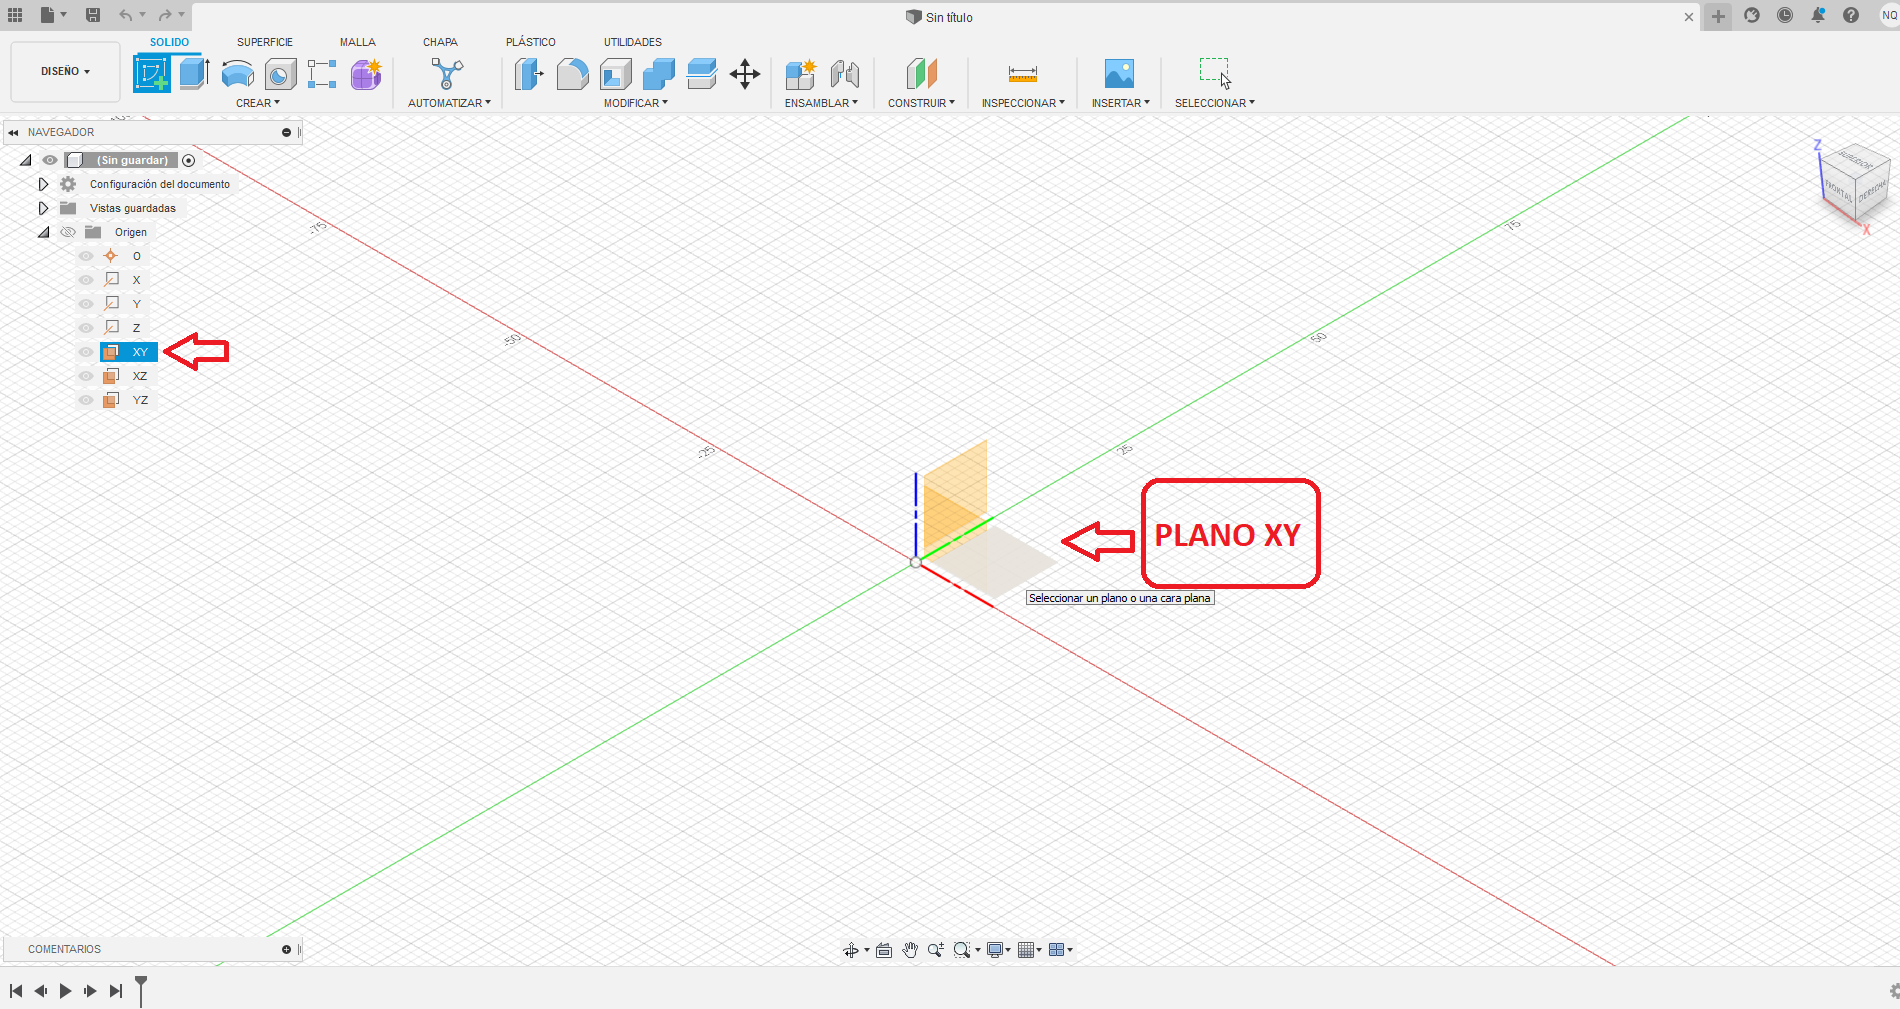Select the Revolve tool icon
This screenshot has height=1009, width=1900.
238,74
